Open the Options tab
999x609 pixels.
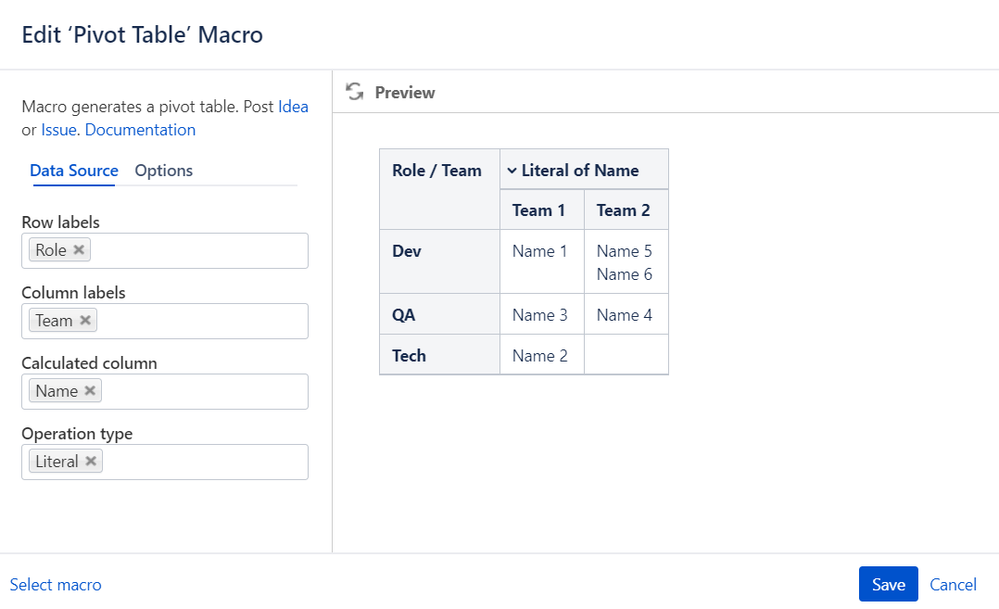click(164, 170)
